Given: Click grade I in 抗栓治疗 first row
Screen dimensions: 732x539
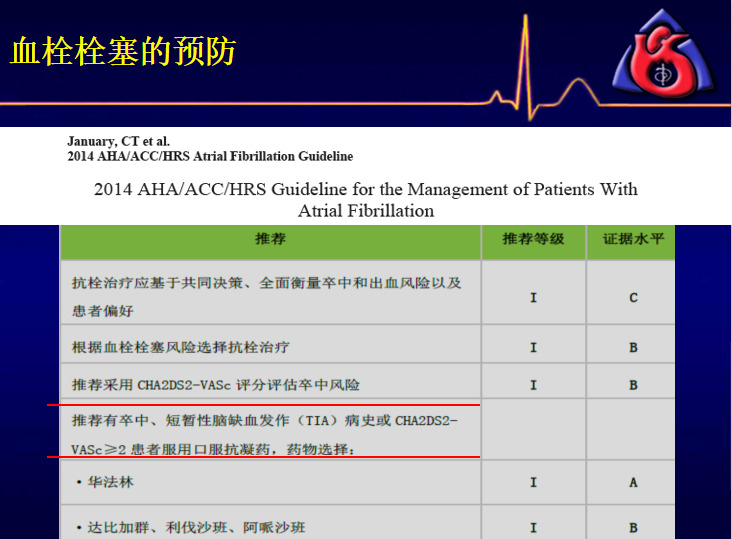Looking at the screenshot, I should [533, 297].
